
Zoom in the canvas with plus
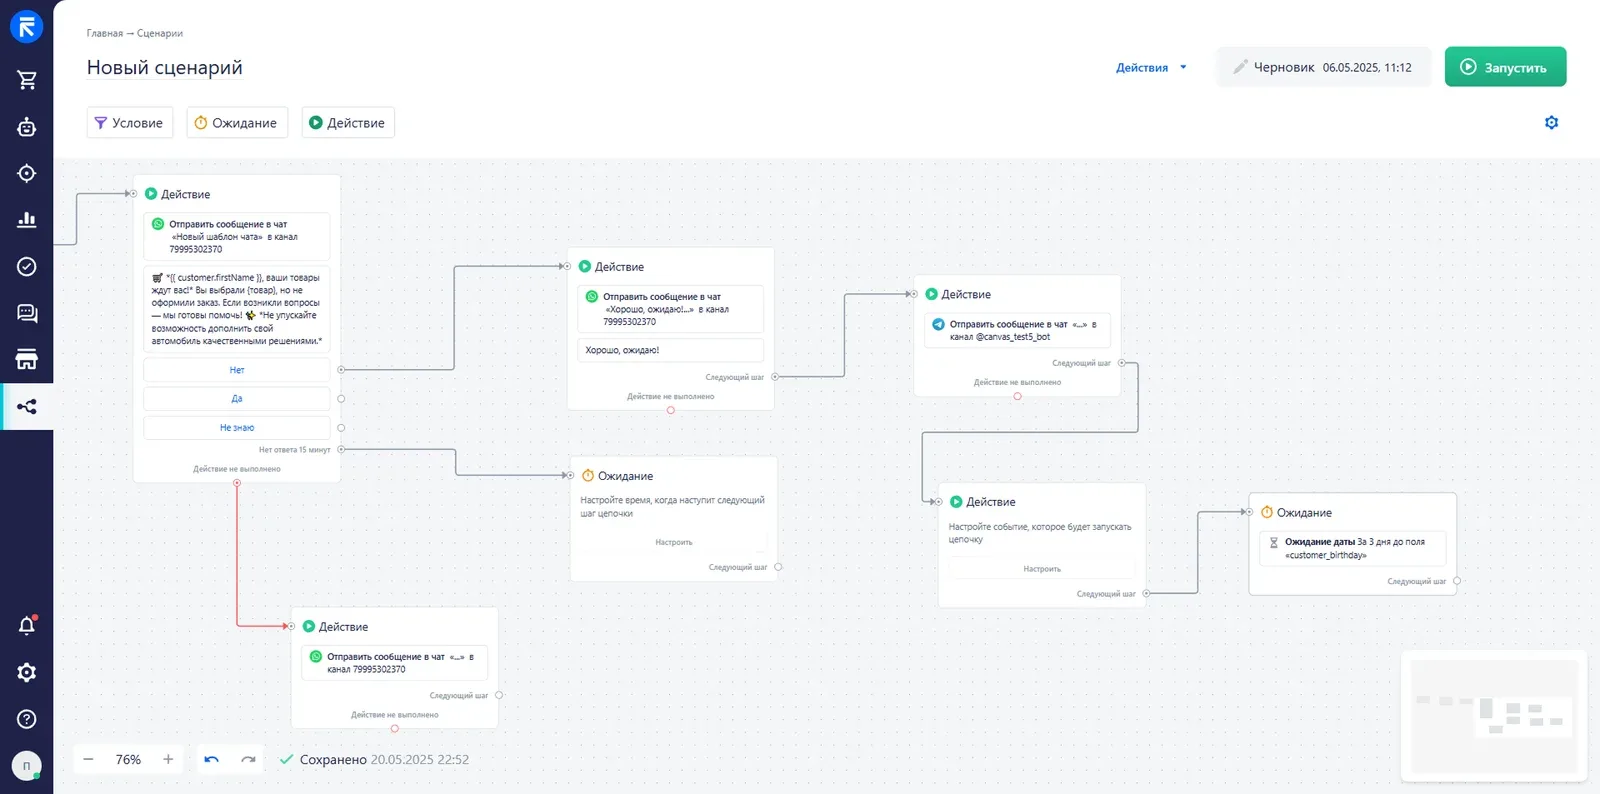click(168, 760)
